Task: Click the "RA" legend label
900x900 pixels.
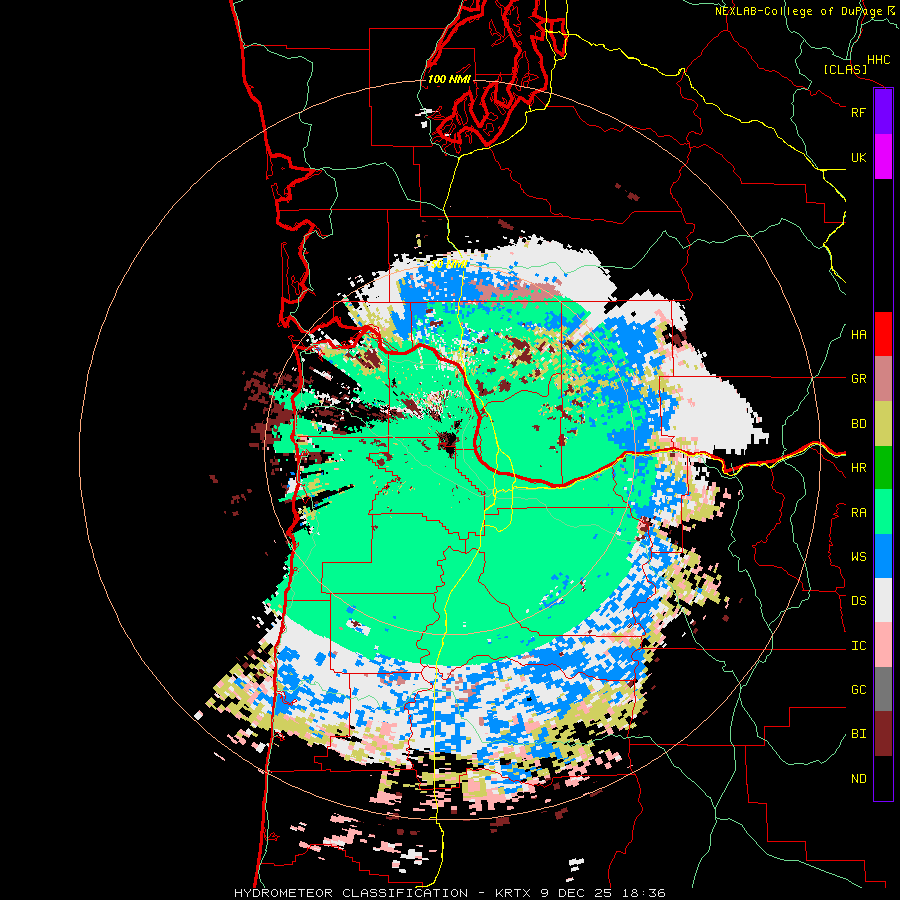Action: [x=858, y=513]
